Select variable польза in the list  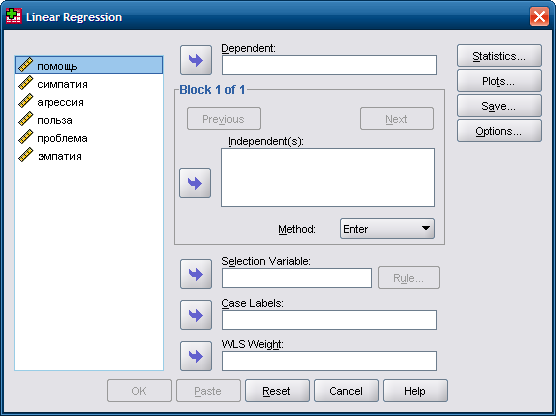point(89,120)
